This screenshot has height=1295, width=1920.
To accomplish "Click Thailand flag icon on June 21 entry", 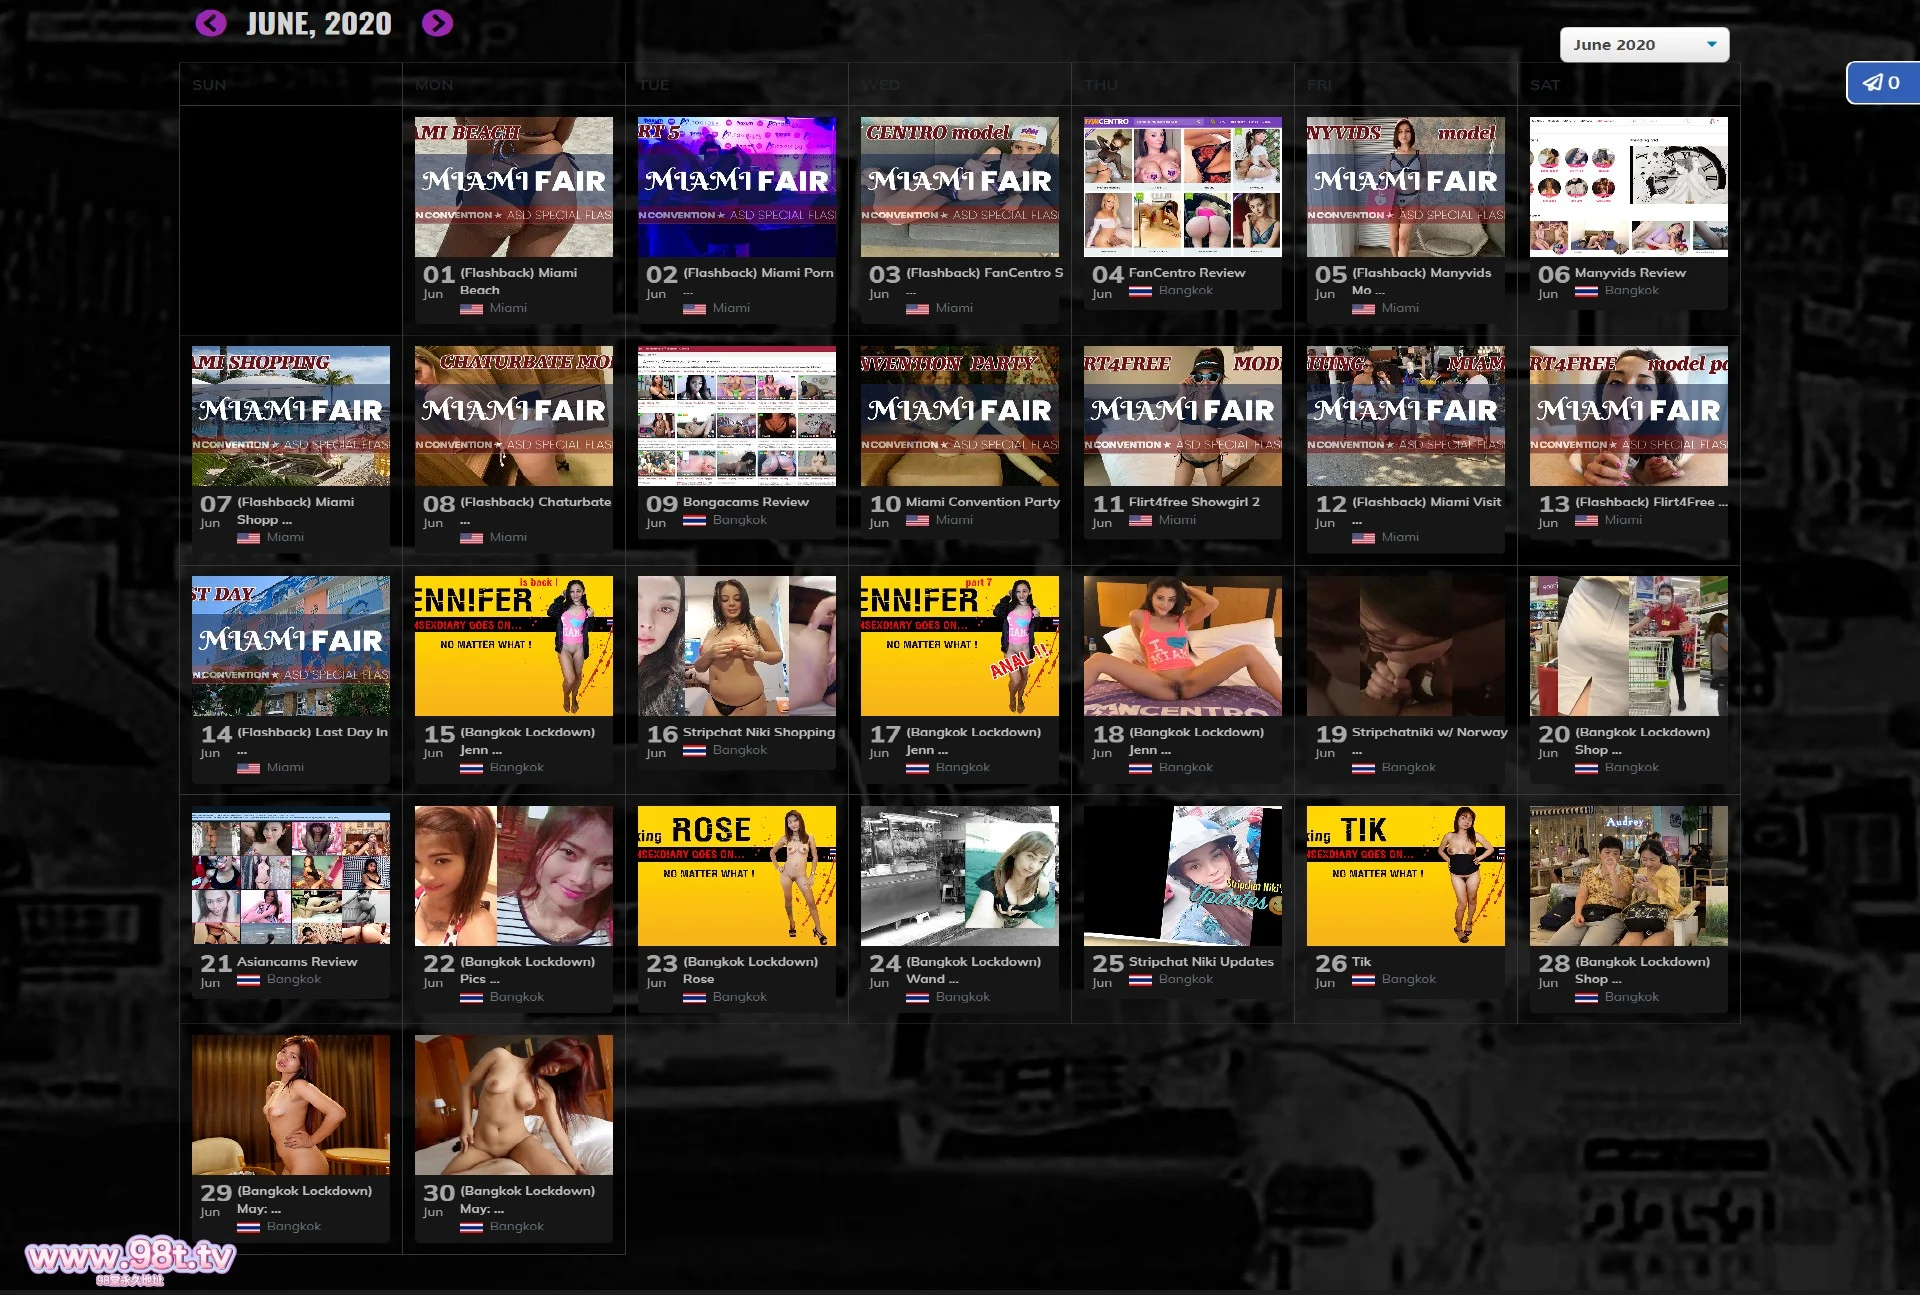I will [x=248, y=980].
